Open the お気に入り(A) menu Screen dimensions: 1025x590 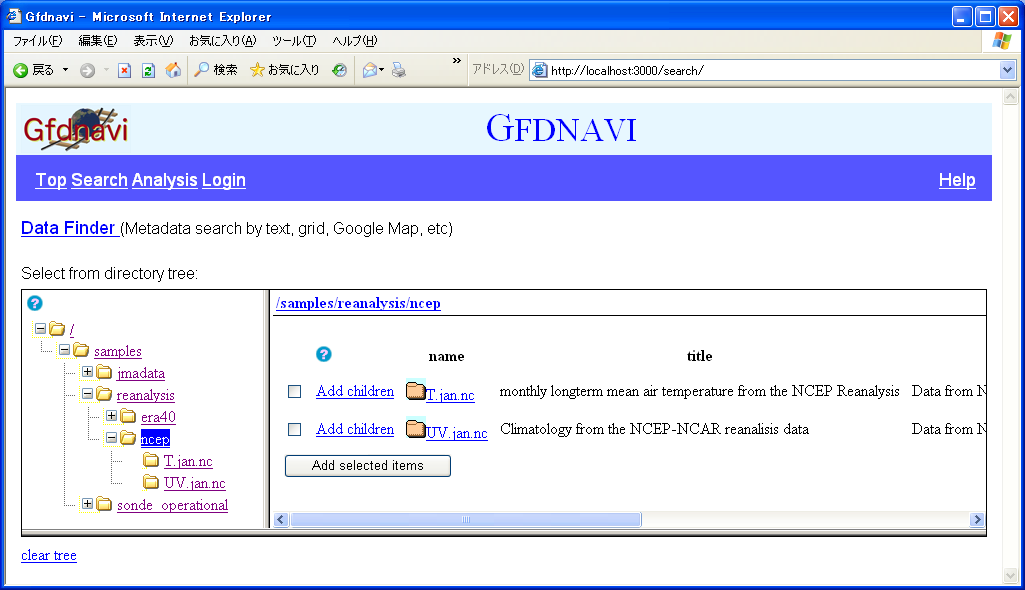[222, 41]
